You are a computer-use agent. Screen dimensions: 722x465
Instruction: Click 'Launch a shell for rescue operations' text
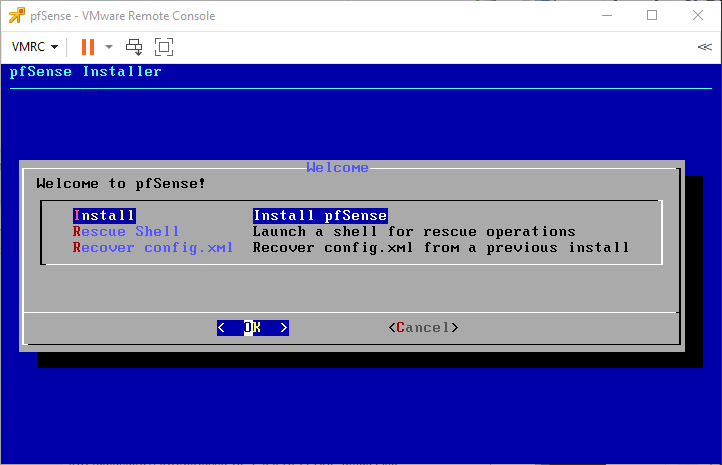(414, 231)
